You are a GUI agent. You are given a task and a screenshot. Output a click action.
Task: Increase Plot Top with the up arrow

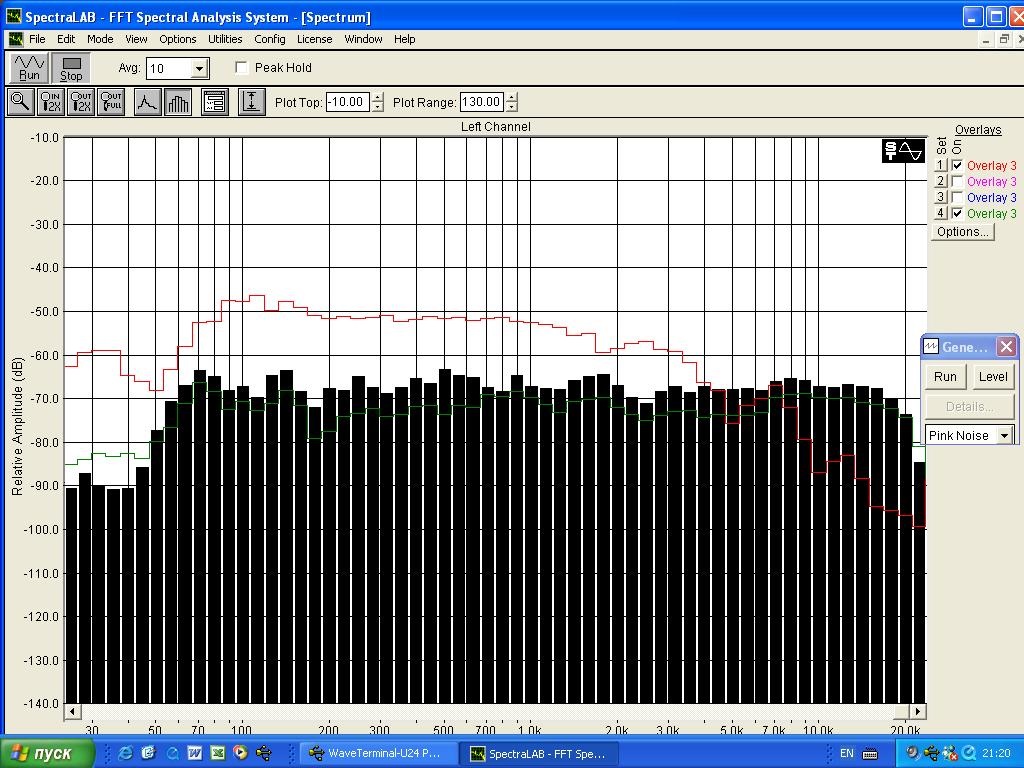(x=377, y=97)
